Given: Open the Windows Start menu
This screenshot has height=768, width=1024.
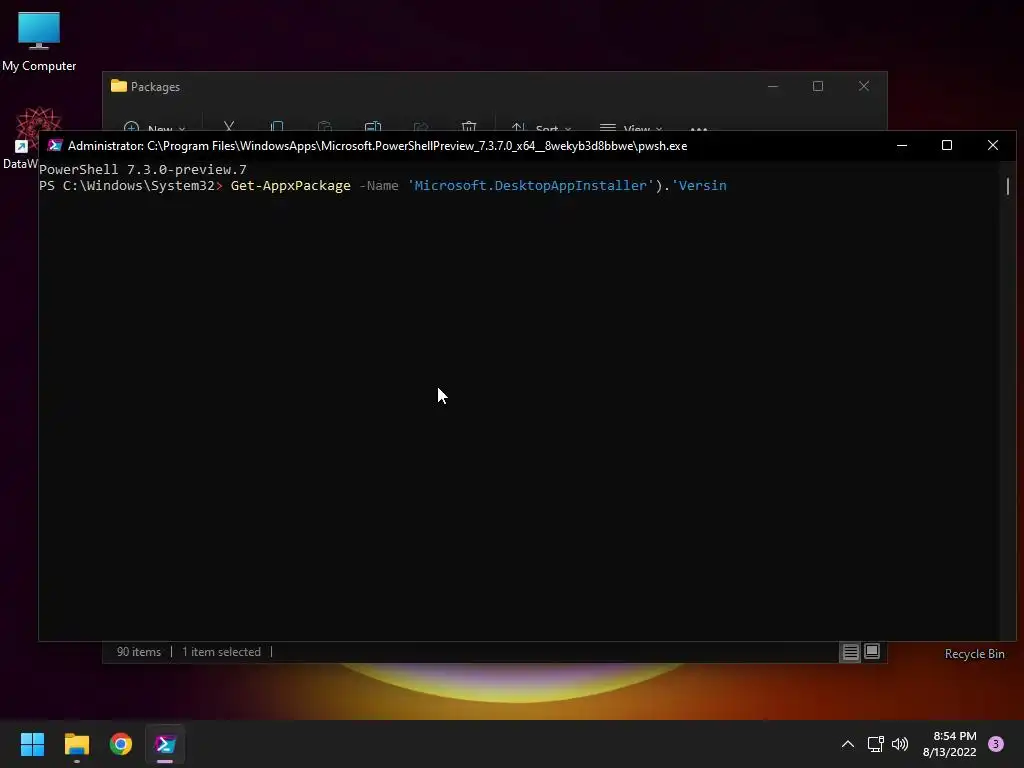Looking at the screenshot, I should coord(32,744).
